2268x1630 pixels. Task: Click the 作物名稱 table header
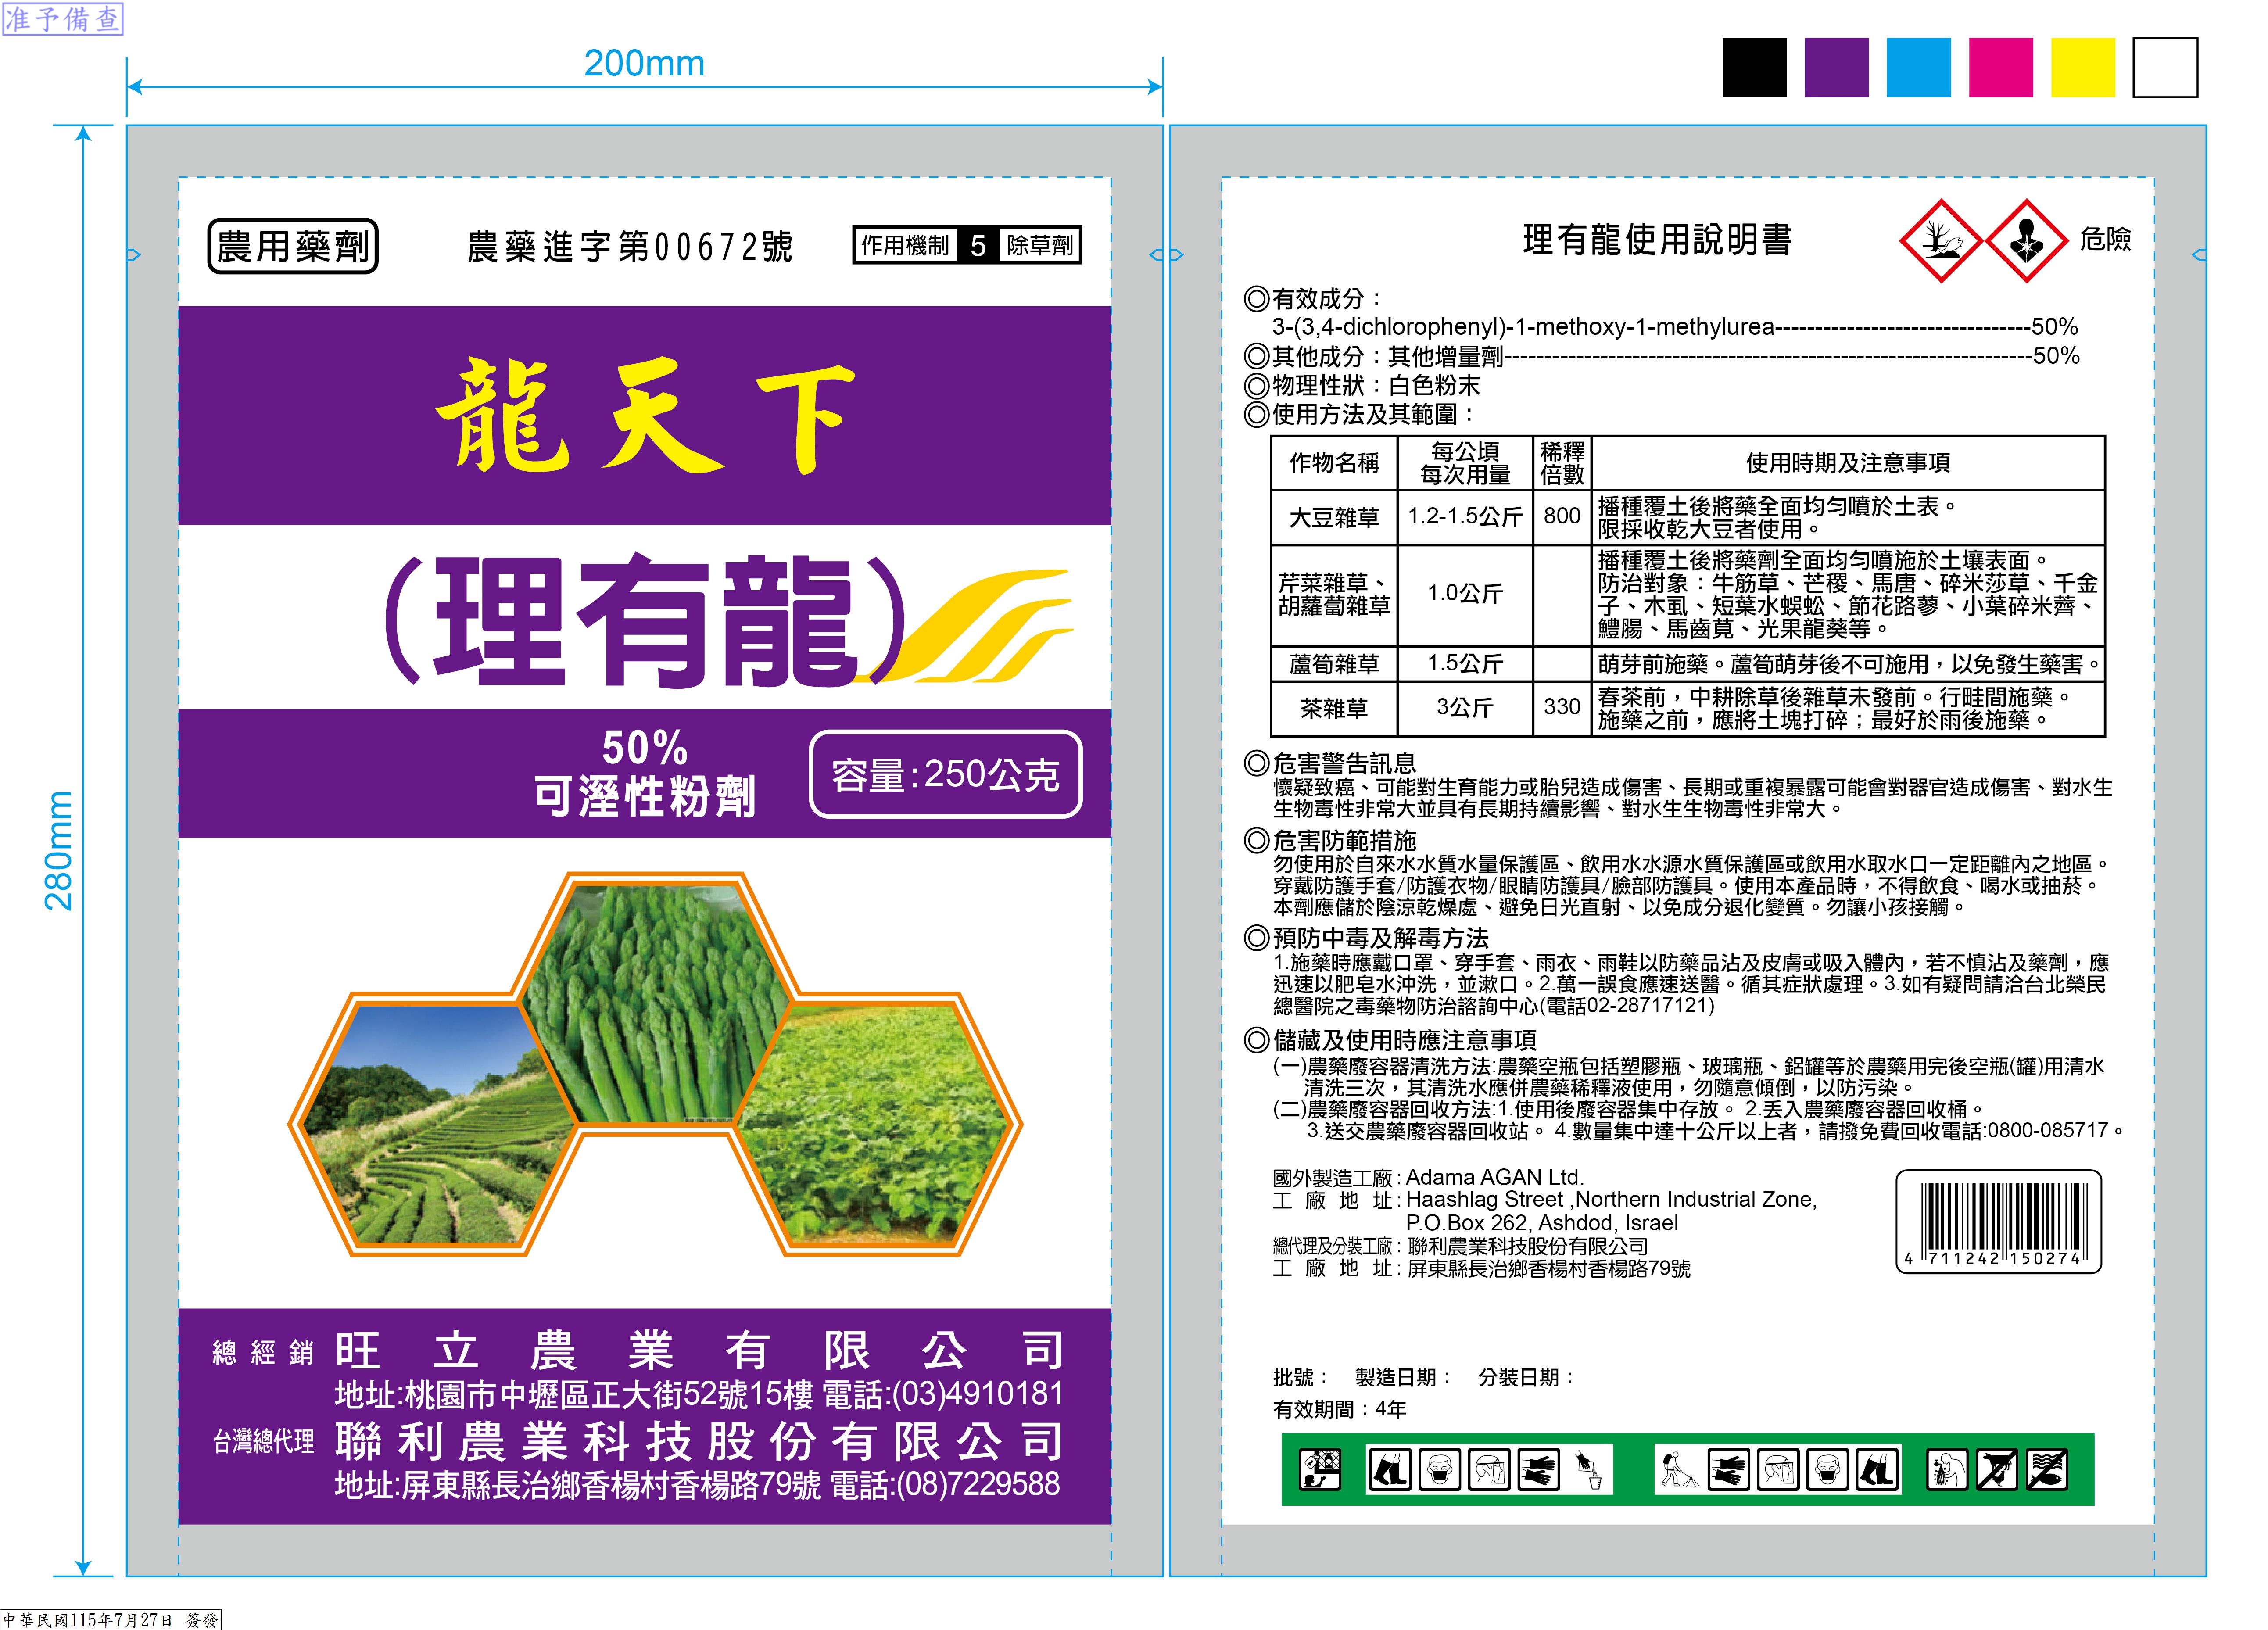click(1334, 463)
